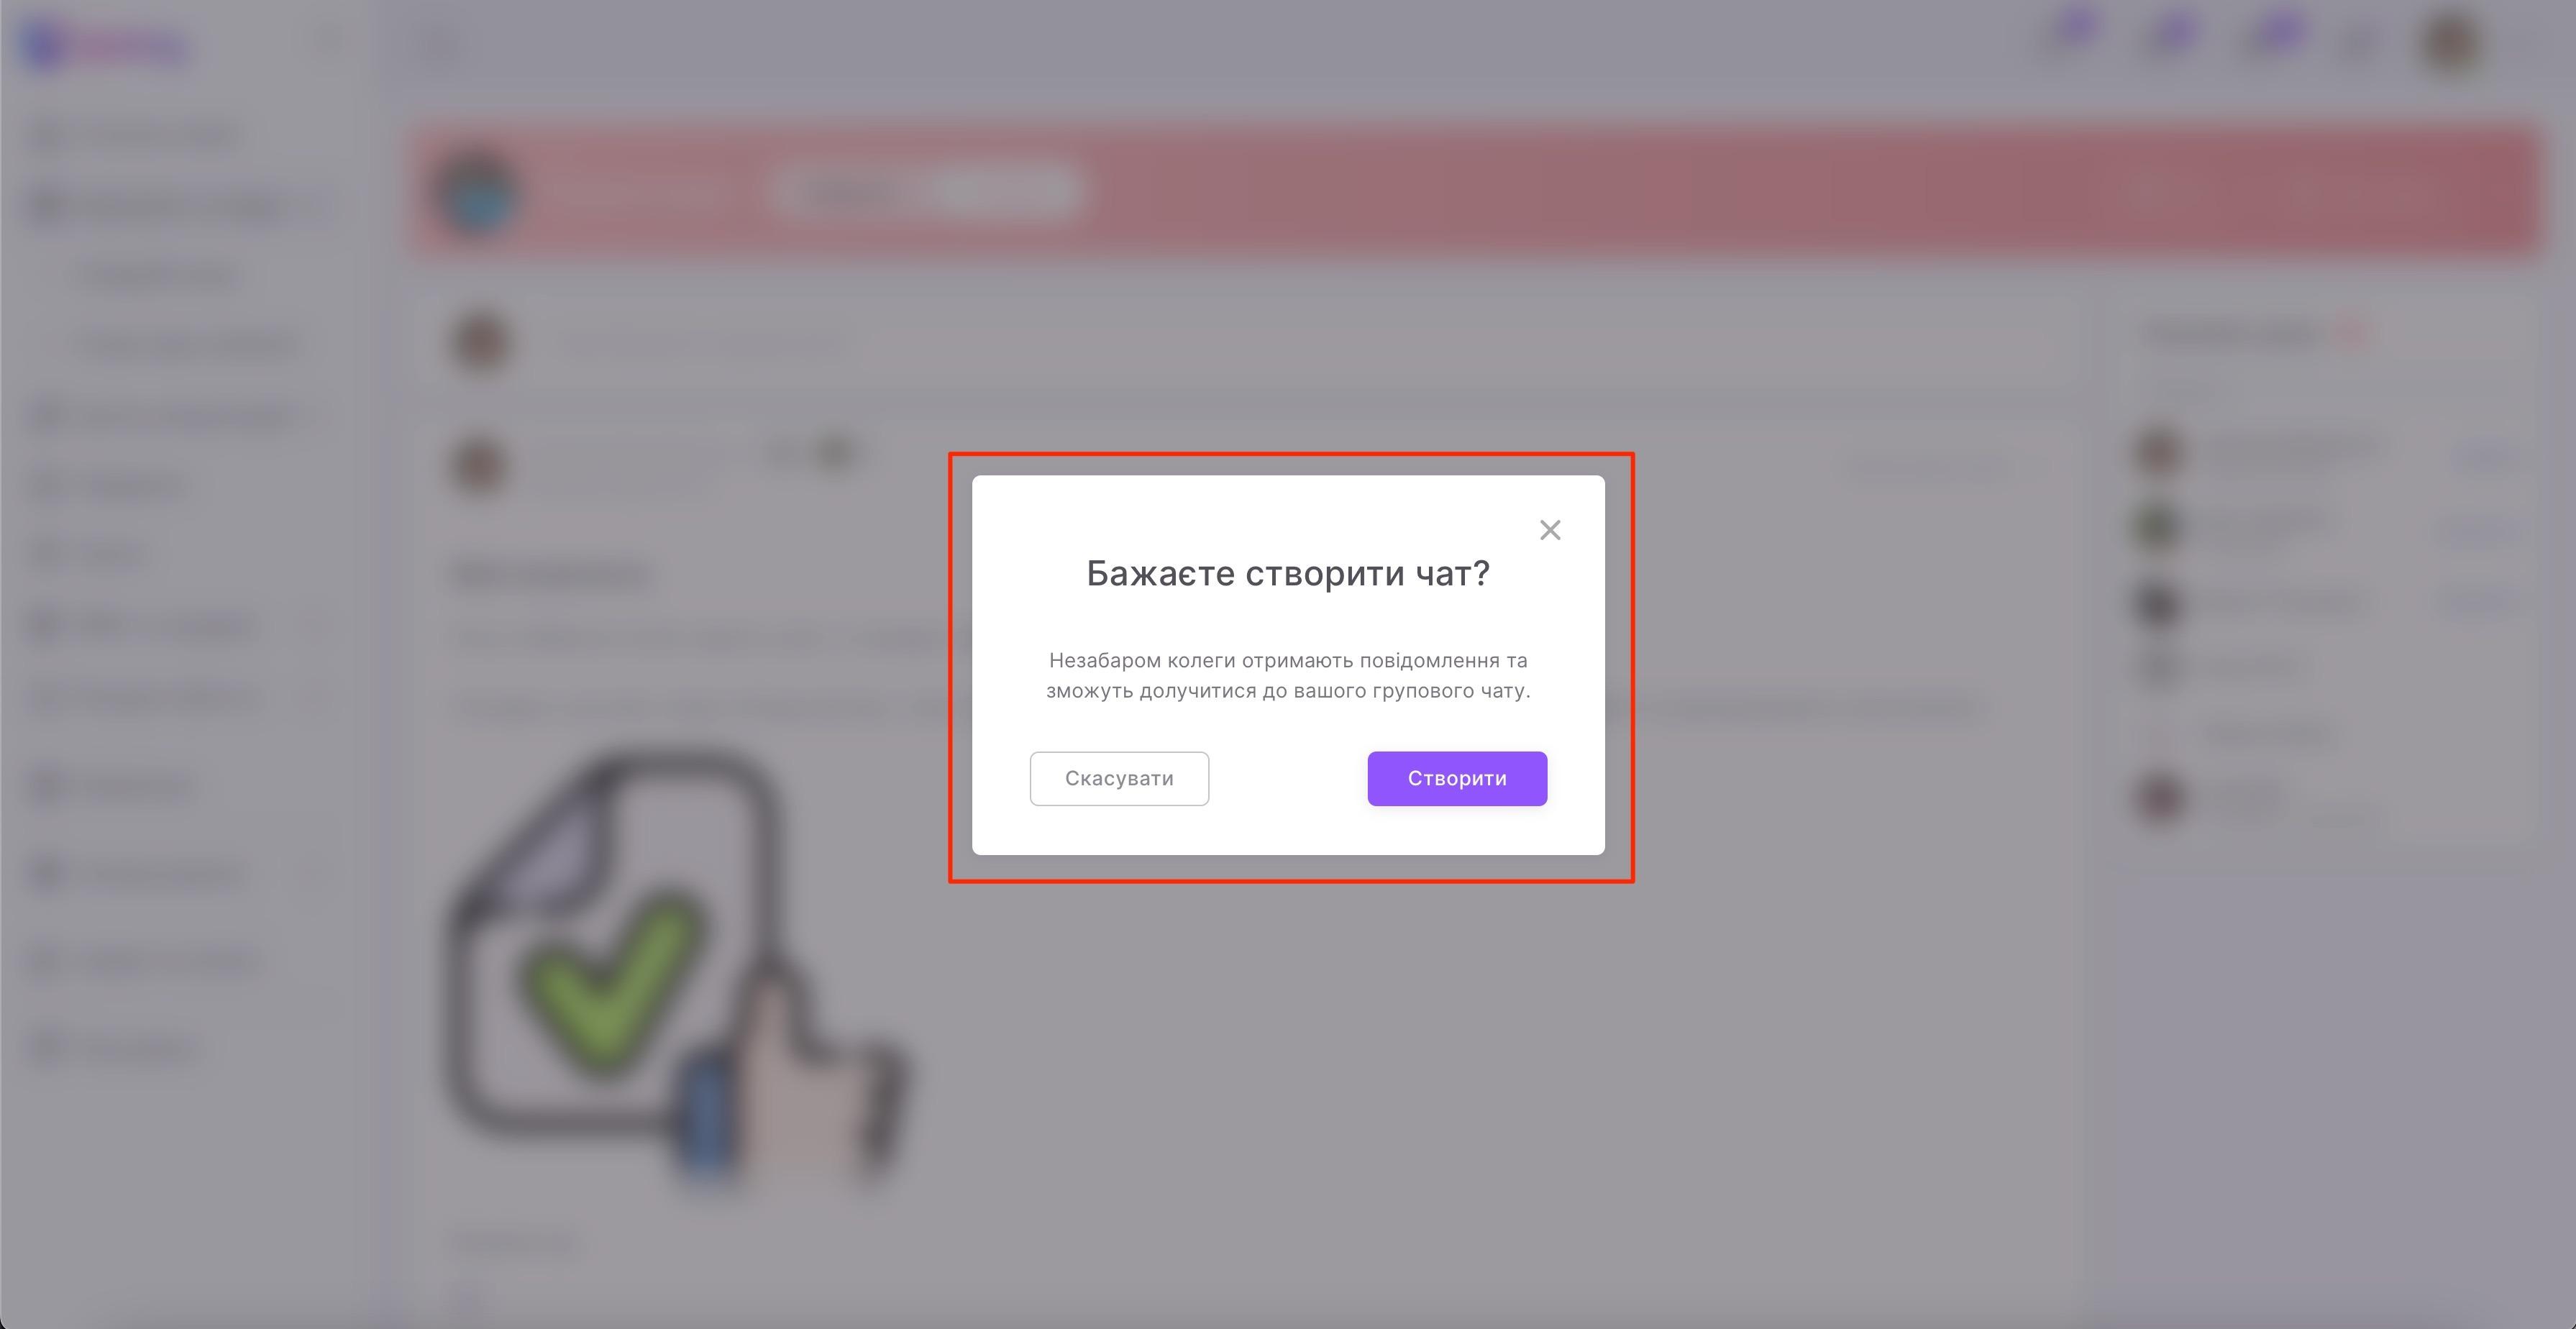This screenshot has height=1329, width=2576.
Task: Select the last colleague avatar in right panel
Action: [2160, 798]
